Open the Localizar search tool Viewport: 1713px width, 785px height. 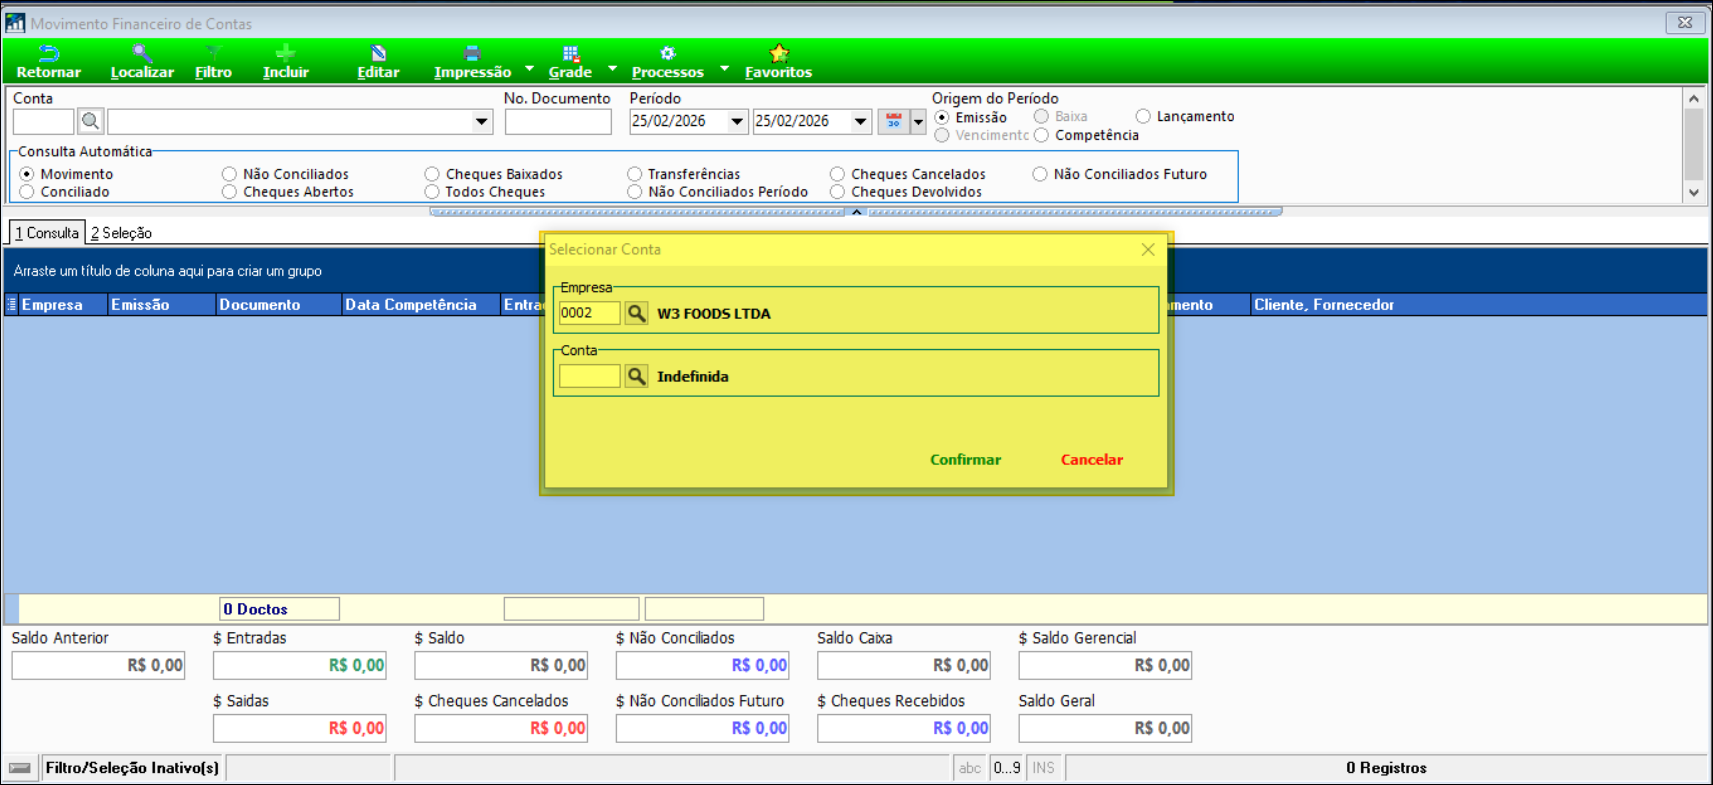[x=142, y=54]
